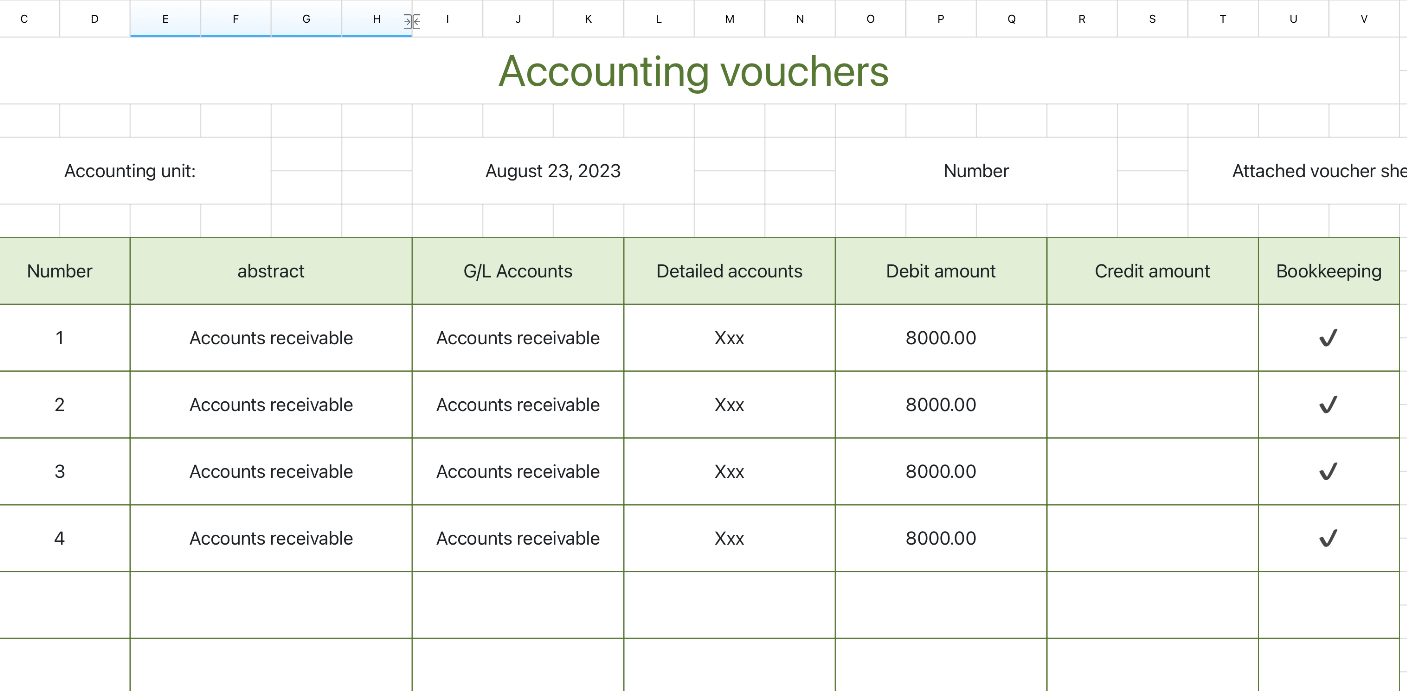Select column H header
The height and width of the screenshot is (691, 1407).
coord(377,19)
